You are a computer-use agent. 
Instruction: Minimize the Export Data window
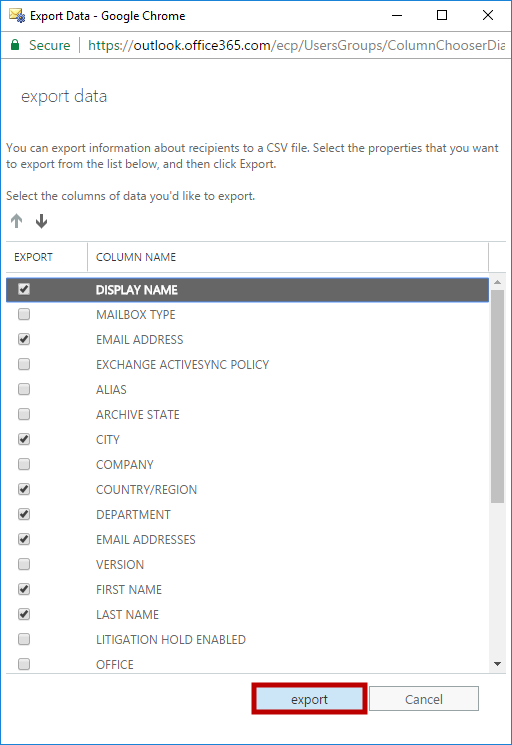click(397, 15)
